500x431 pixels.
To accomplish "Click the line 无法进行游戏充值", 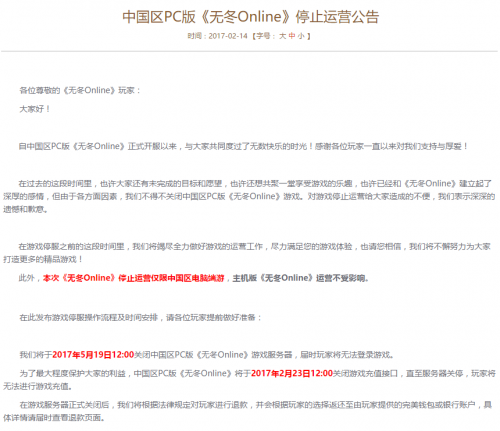I will click(x=37, y=386).
